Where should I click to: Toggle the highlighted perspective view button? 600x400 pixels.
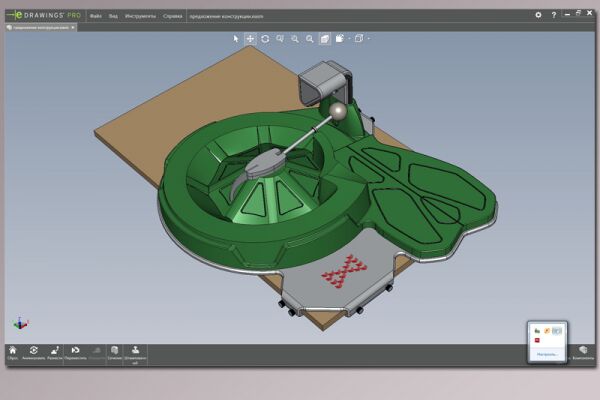[x=324, y=39]
